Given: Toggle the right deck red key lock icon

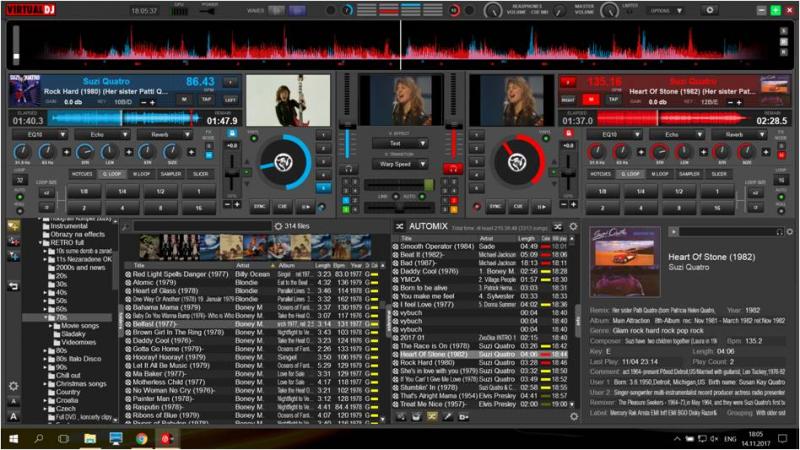Looking at the screenshot, I should point(568,133).
